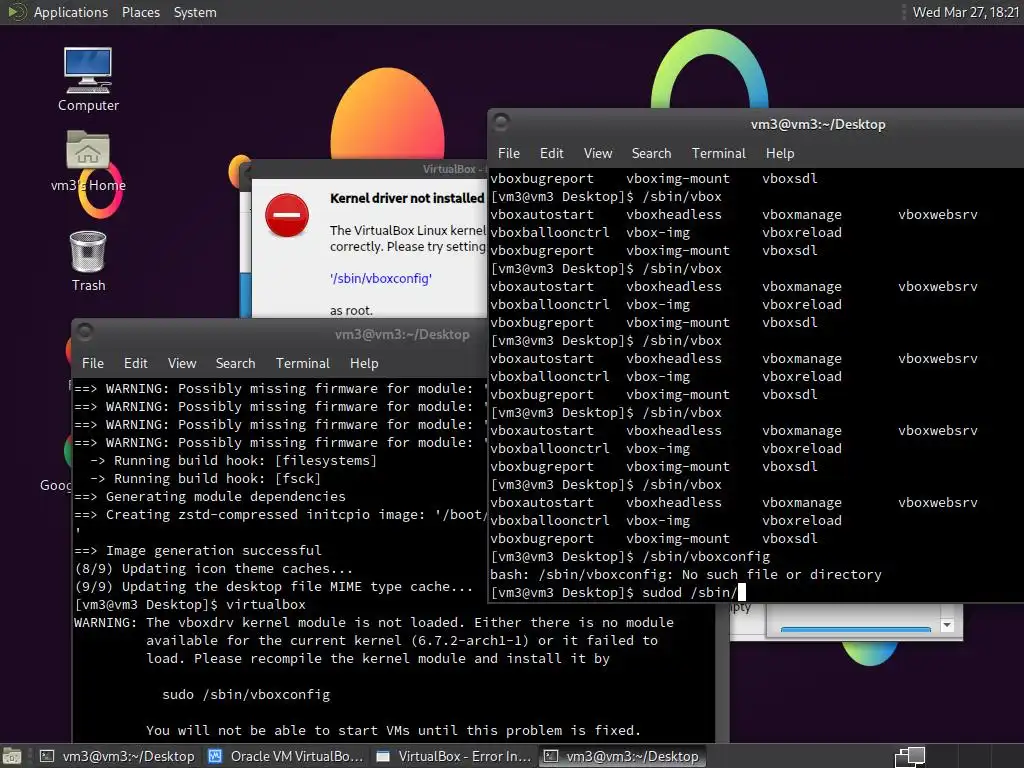Click window menu button of lower-left terminal titlebar
Image resolution: width=1024 pixels, height=768 pixels.
[x=85, y=332]
